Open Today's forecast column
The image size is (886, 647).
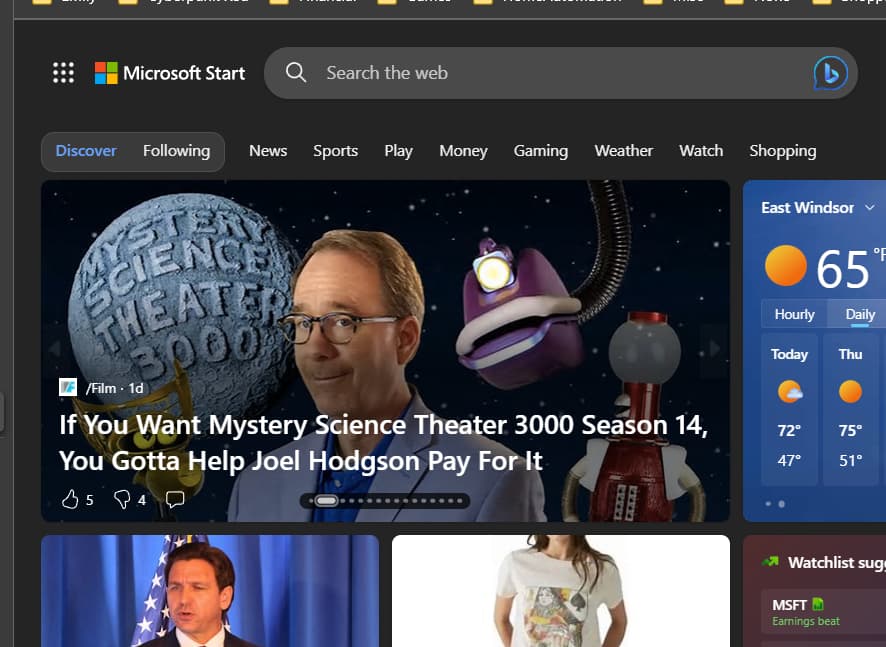coord(789,409)
